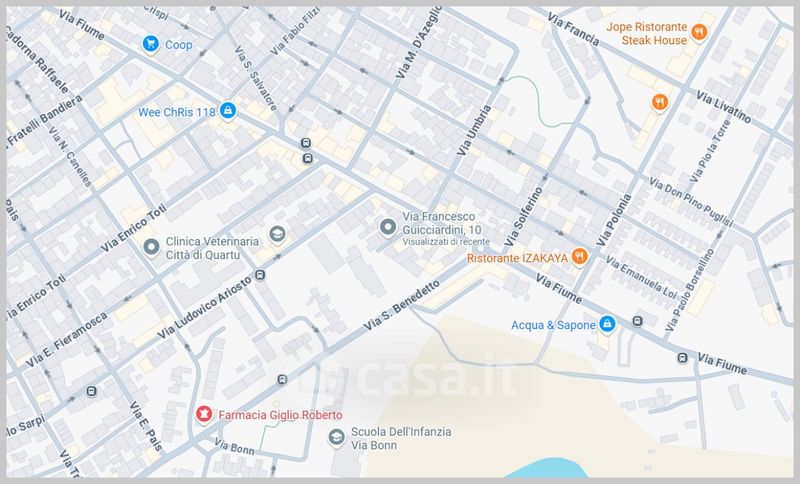This screenshot has width=800, height=484.
Task: Click the bus stop icon on Via Ludovico Ariosto
Action: pos(260,275)
